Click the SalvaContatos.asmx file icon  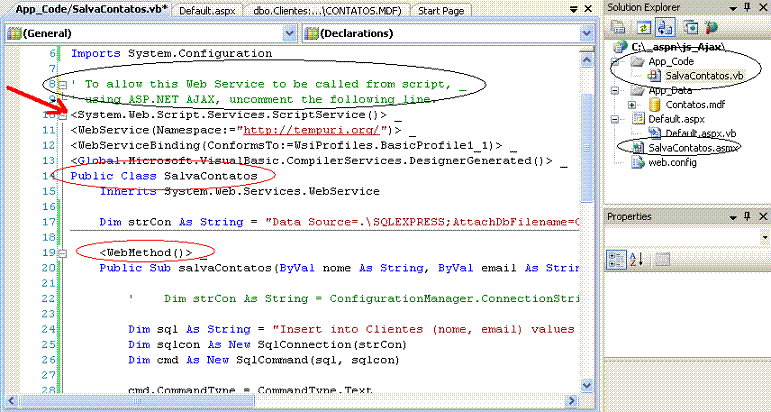(x=638, y=147)
